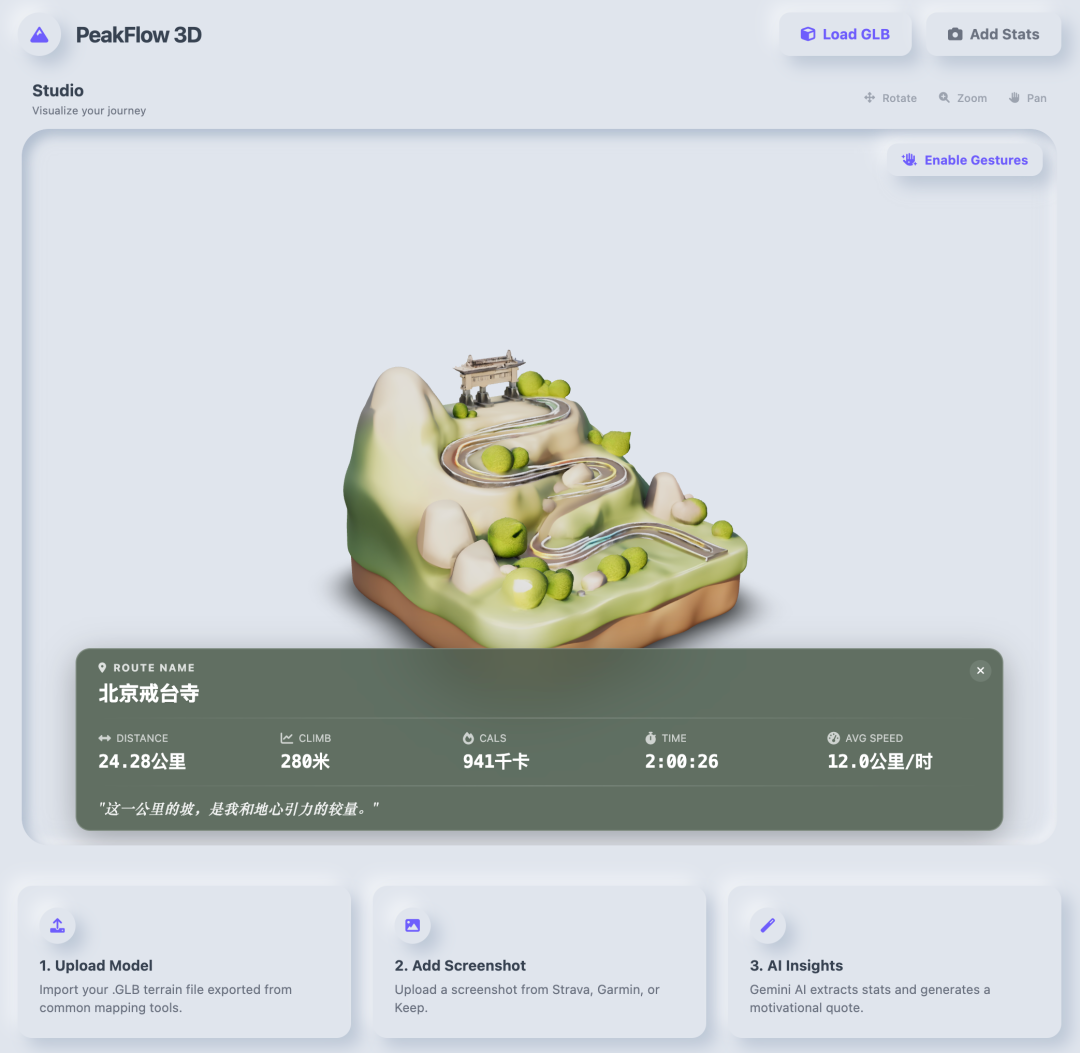1080x1053 pixels.
Task: Click the magic wand AI Insights icon
Action: tap(767, 925)
